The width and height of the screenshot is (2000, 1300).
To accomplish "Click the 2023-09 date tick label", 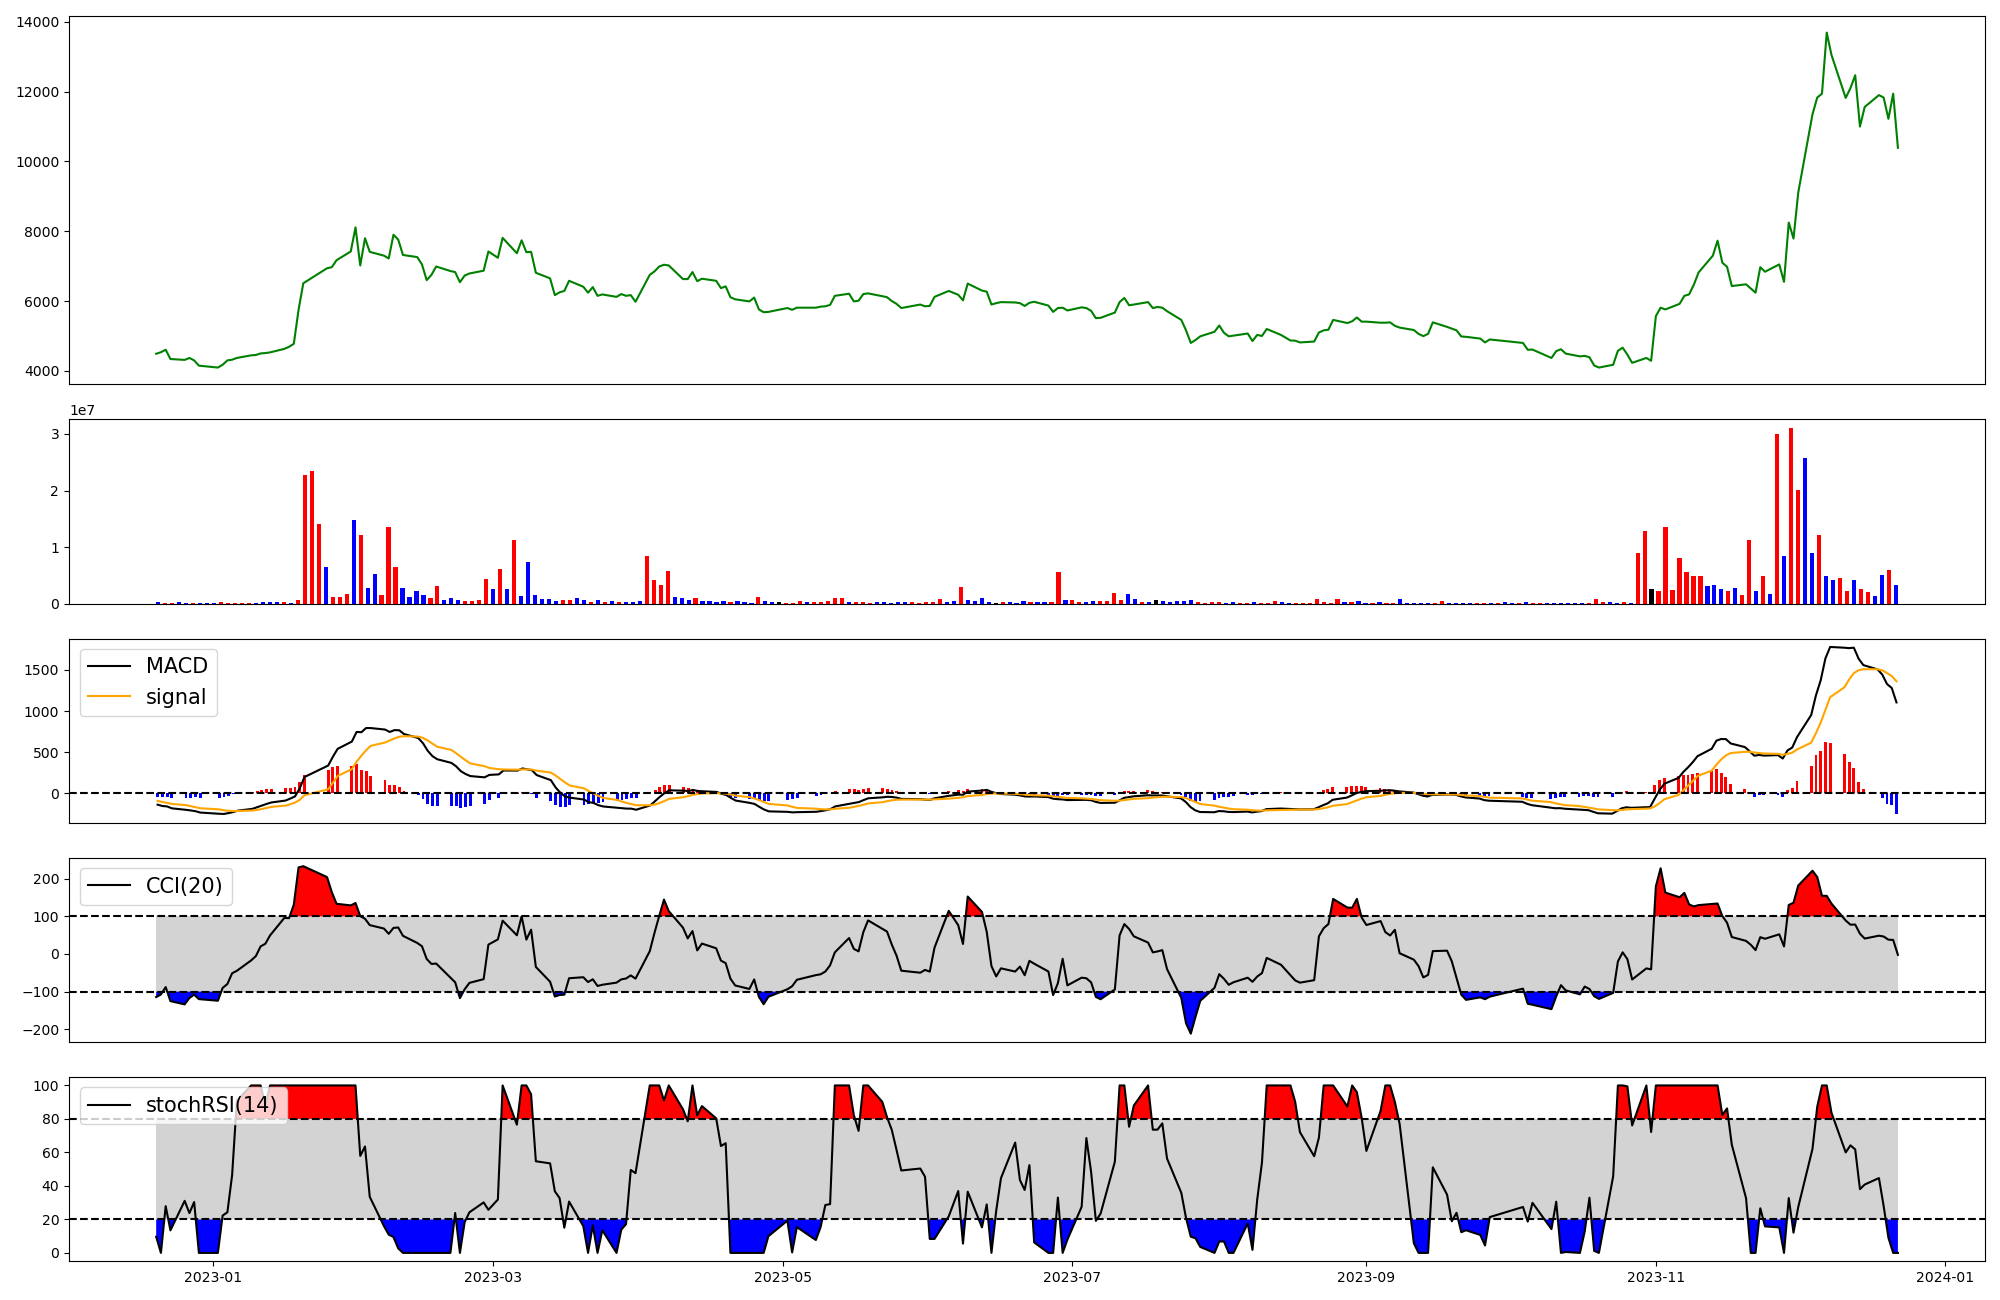I will point(1366,1277).
